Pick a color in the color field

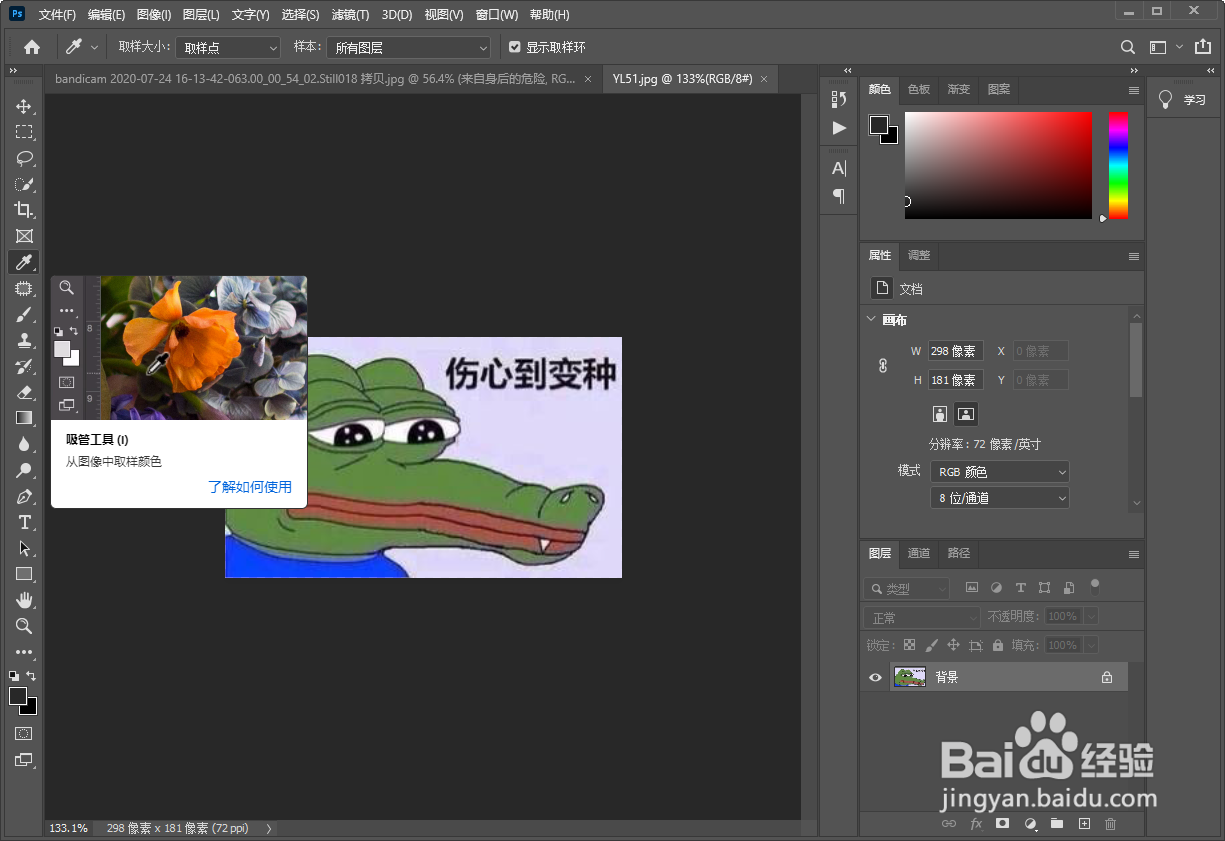coord(998,165)
